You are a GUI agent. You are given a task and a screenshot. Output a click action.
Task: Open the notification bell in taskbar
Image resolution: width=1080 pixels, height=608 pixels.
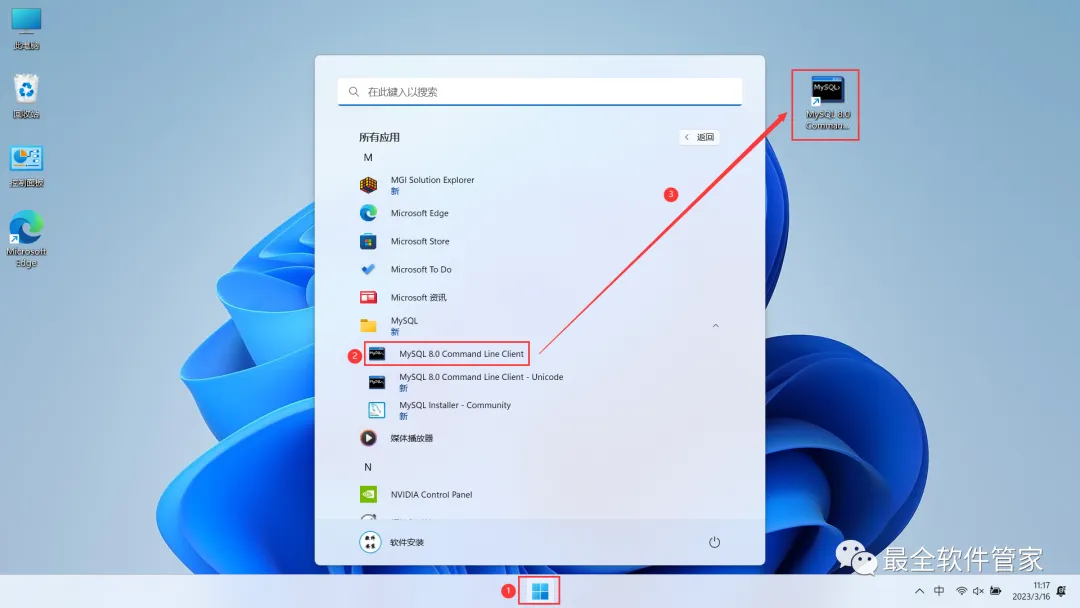coord(1061,591)
